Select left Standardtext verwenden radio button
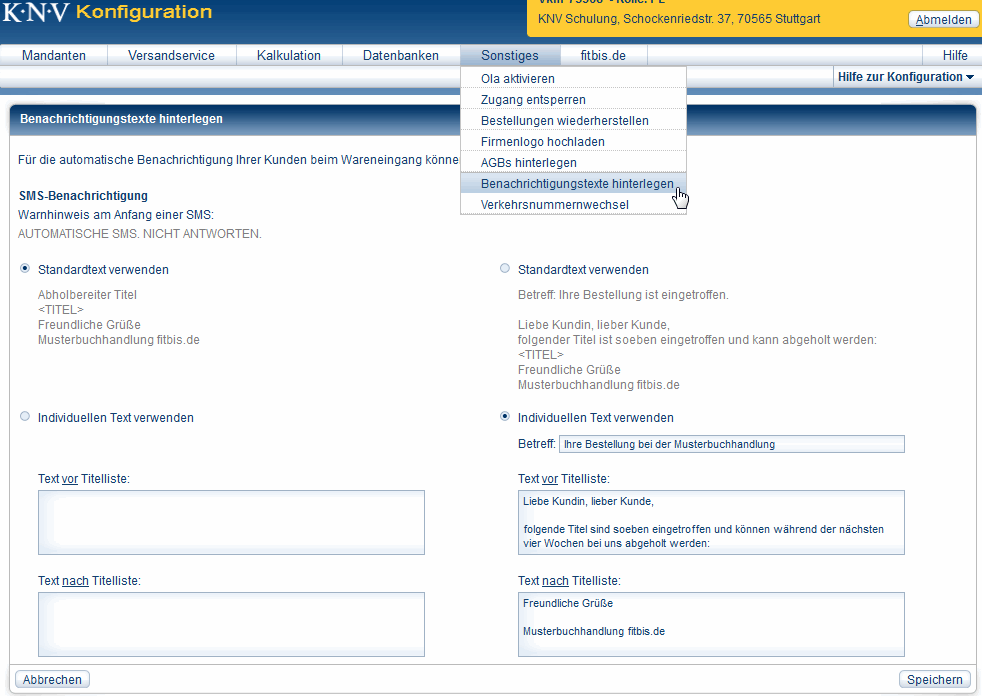The image size is (982, 696). click(x=25, y=269)
